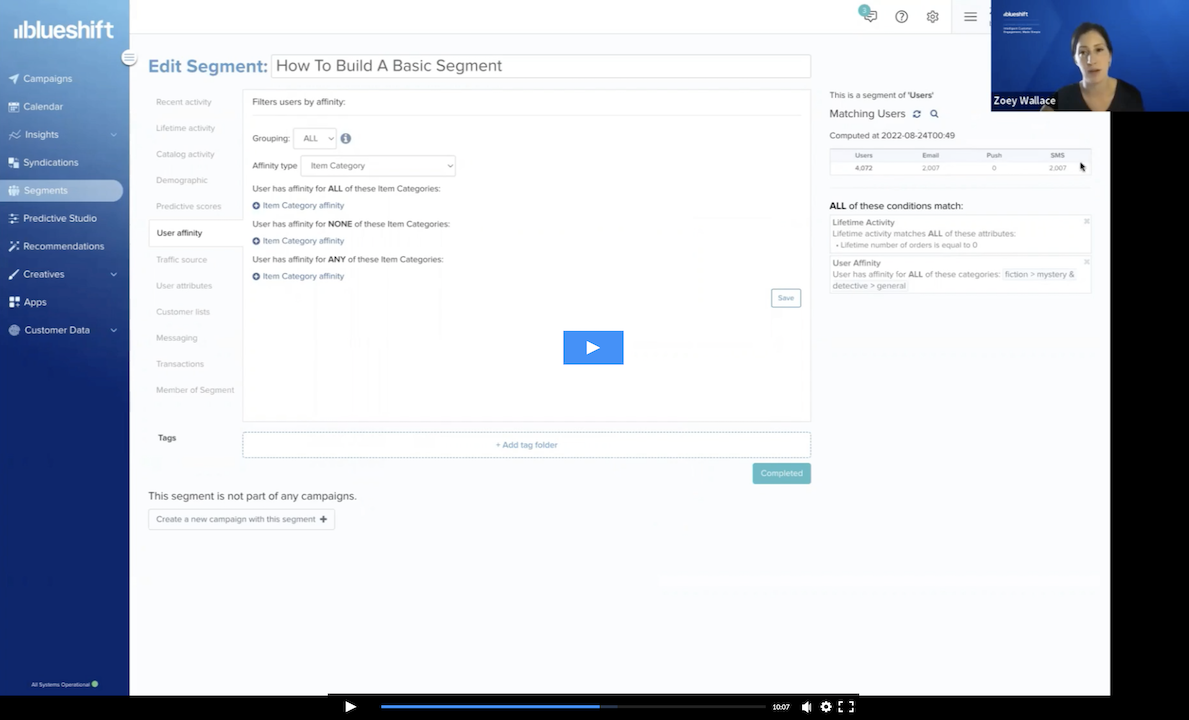Click the large blue play button overlay
1189x720 pixels.
coord(593,347)
